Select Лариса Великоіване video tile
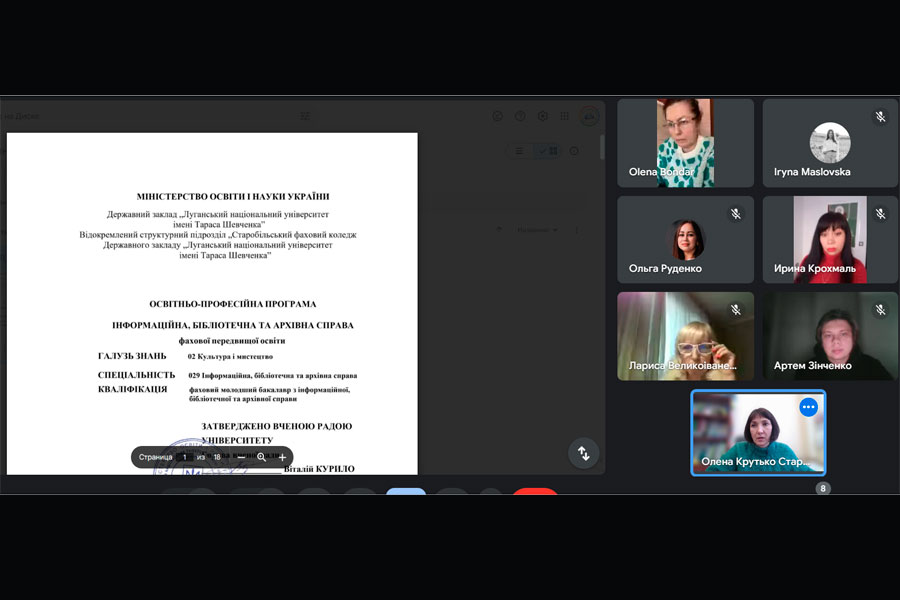Image resolution: width=900 pixels, height=600 pixels. [685, 336]
